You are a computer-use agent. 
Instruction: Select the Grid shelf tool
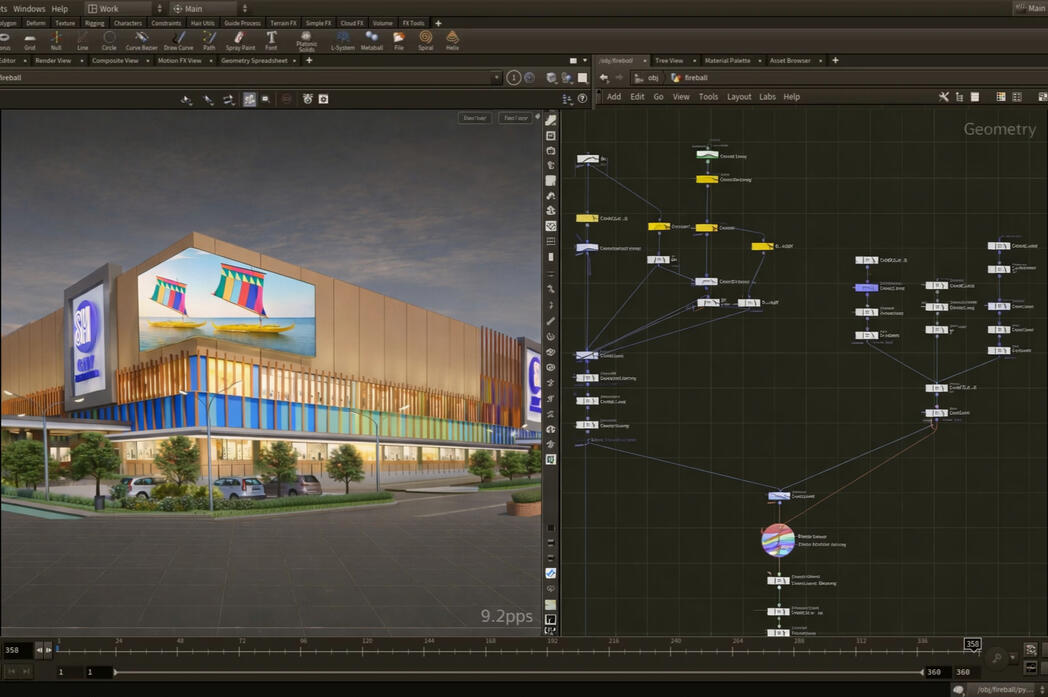[29, 41]
